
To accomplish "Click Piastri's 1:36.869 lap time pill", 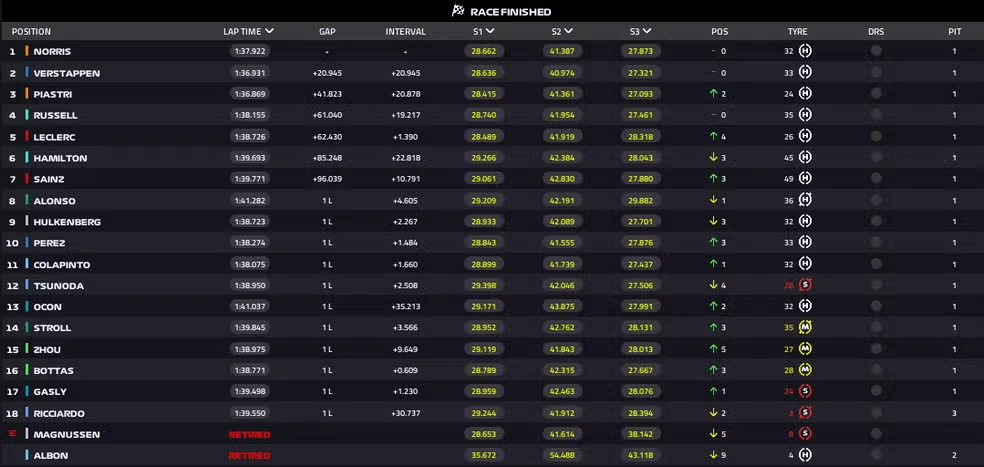I will click(250, 94).
